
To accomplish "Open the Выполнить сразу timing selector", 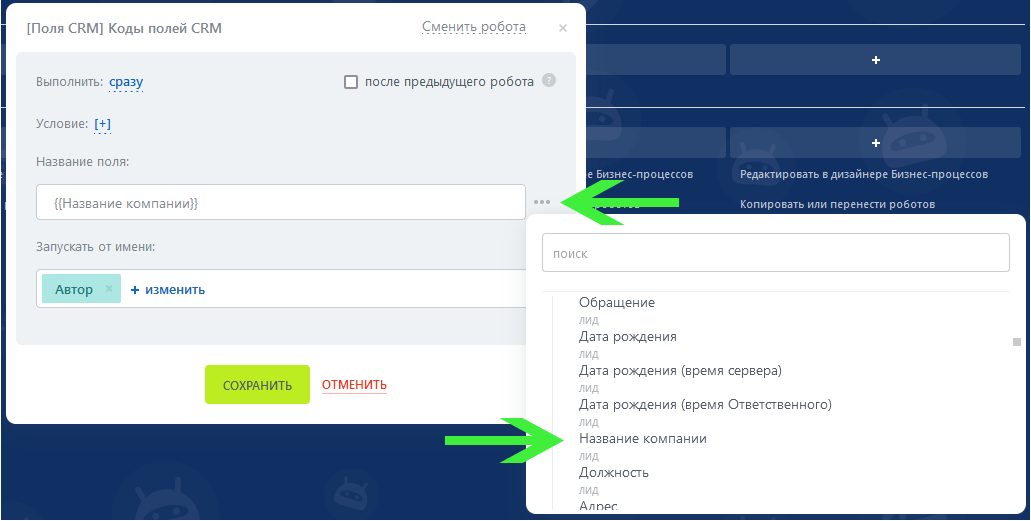I will tap(126, 82).
